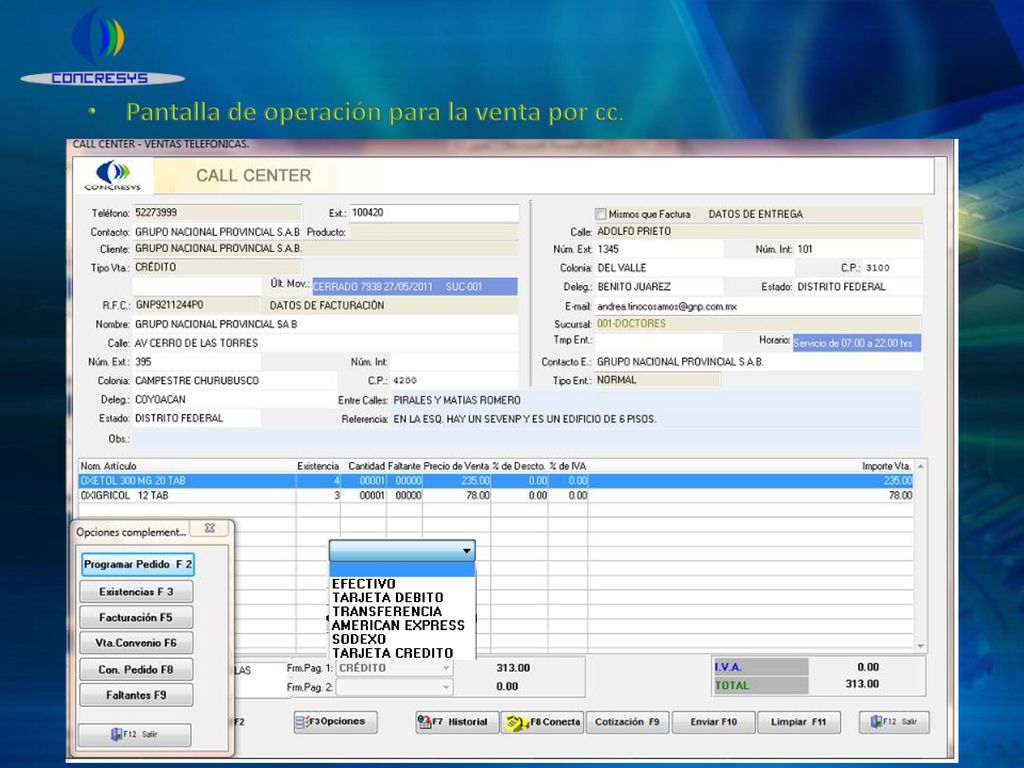1024x768 pixels.
Task: Click the Deleg. field BENITO JUAREZ
Action: 658,287
